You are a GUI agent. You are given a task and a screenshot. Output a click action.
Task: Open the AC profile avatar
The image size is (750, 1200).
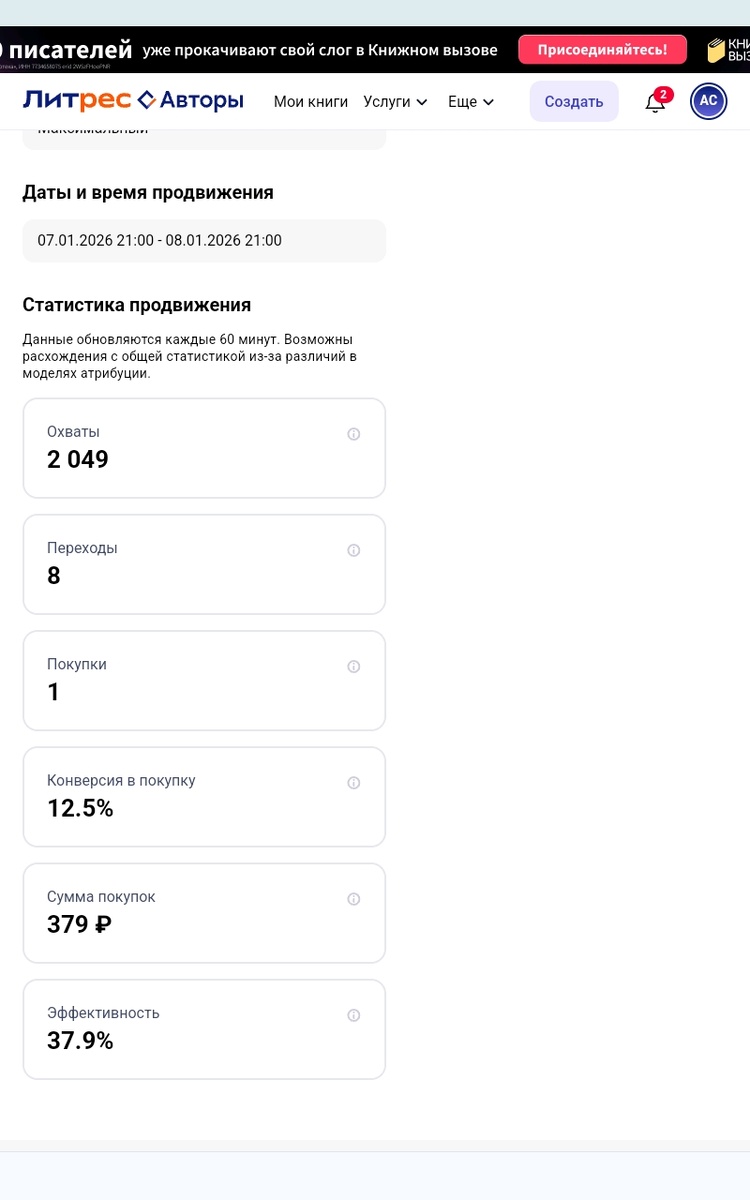click(x=708, y=101)
